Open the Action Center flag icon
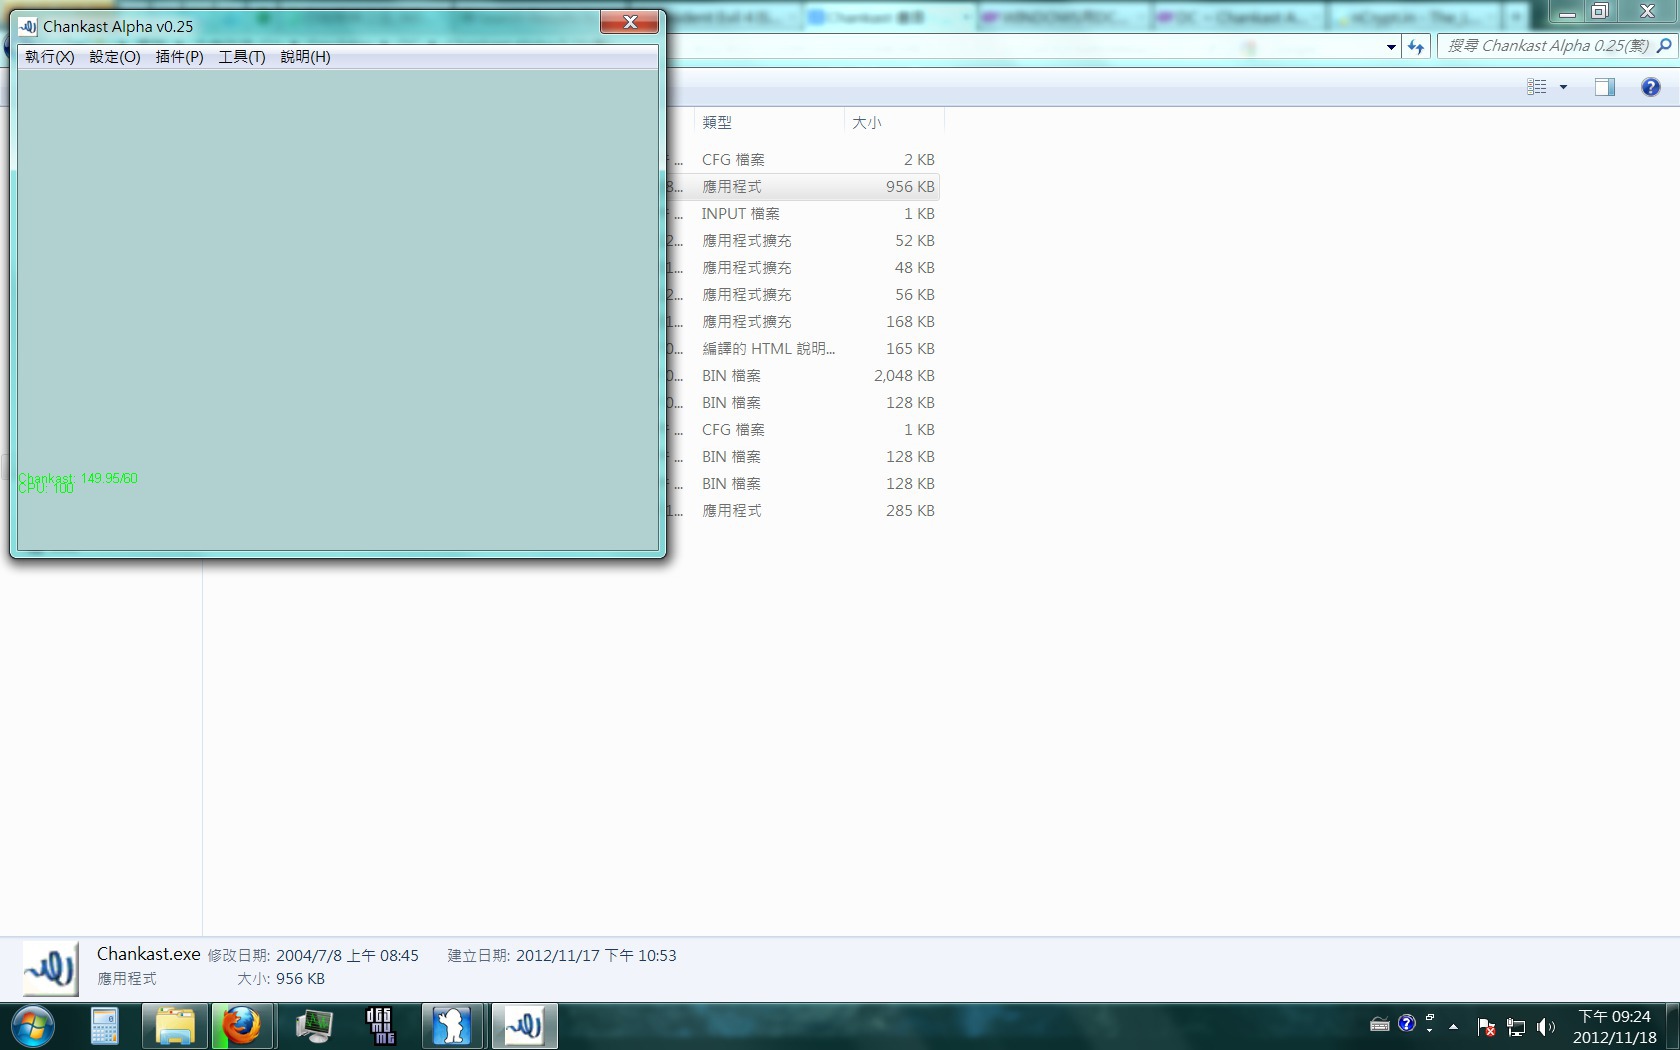This screenshot has height=1050, width=1680. point(1486,1027)
